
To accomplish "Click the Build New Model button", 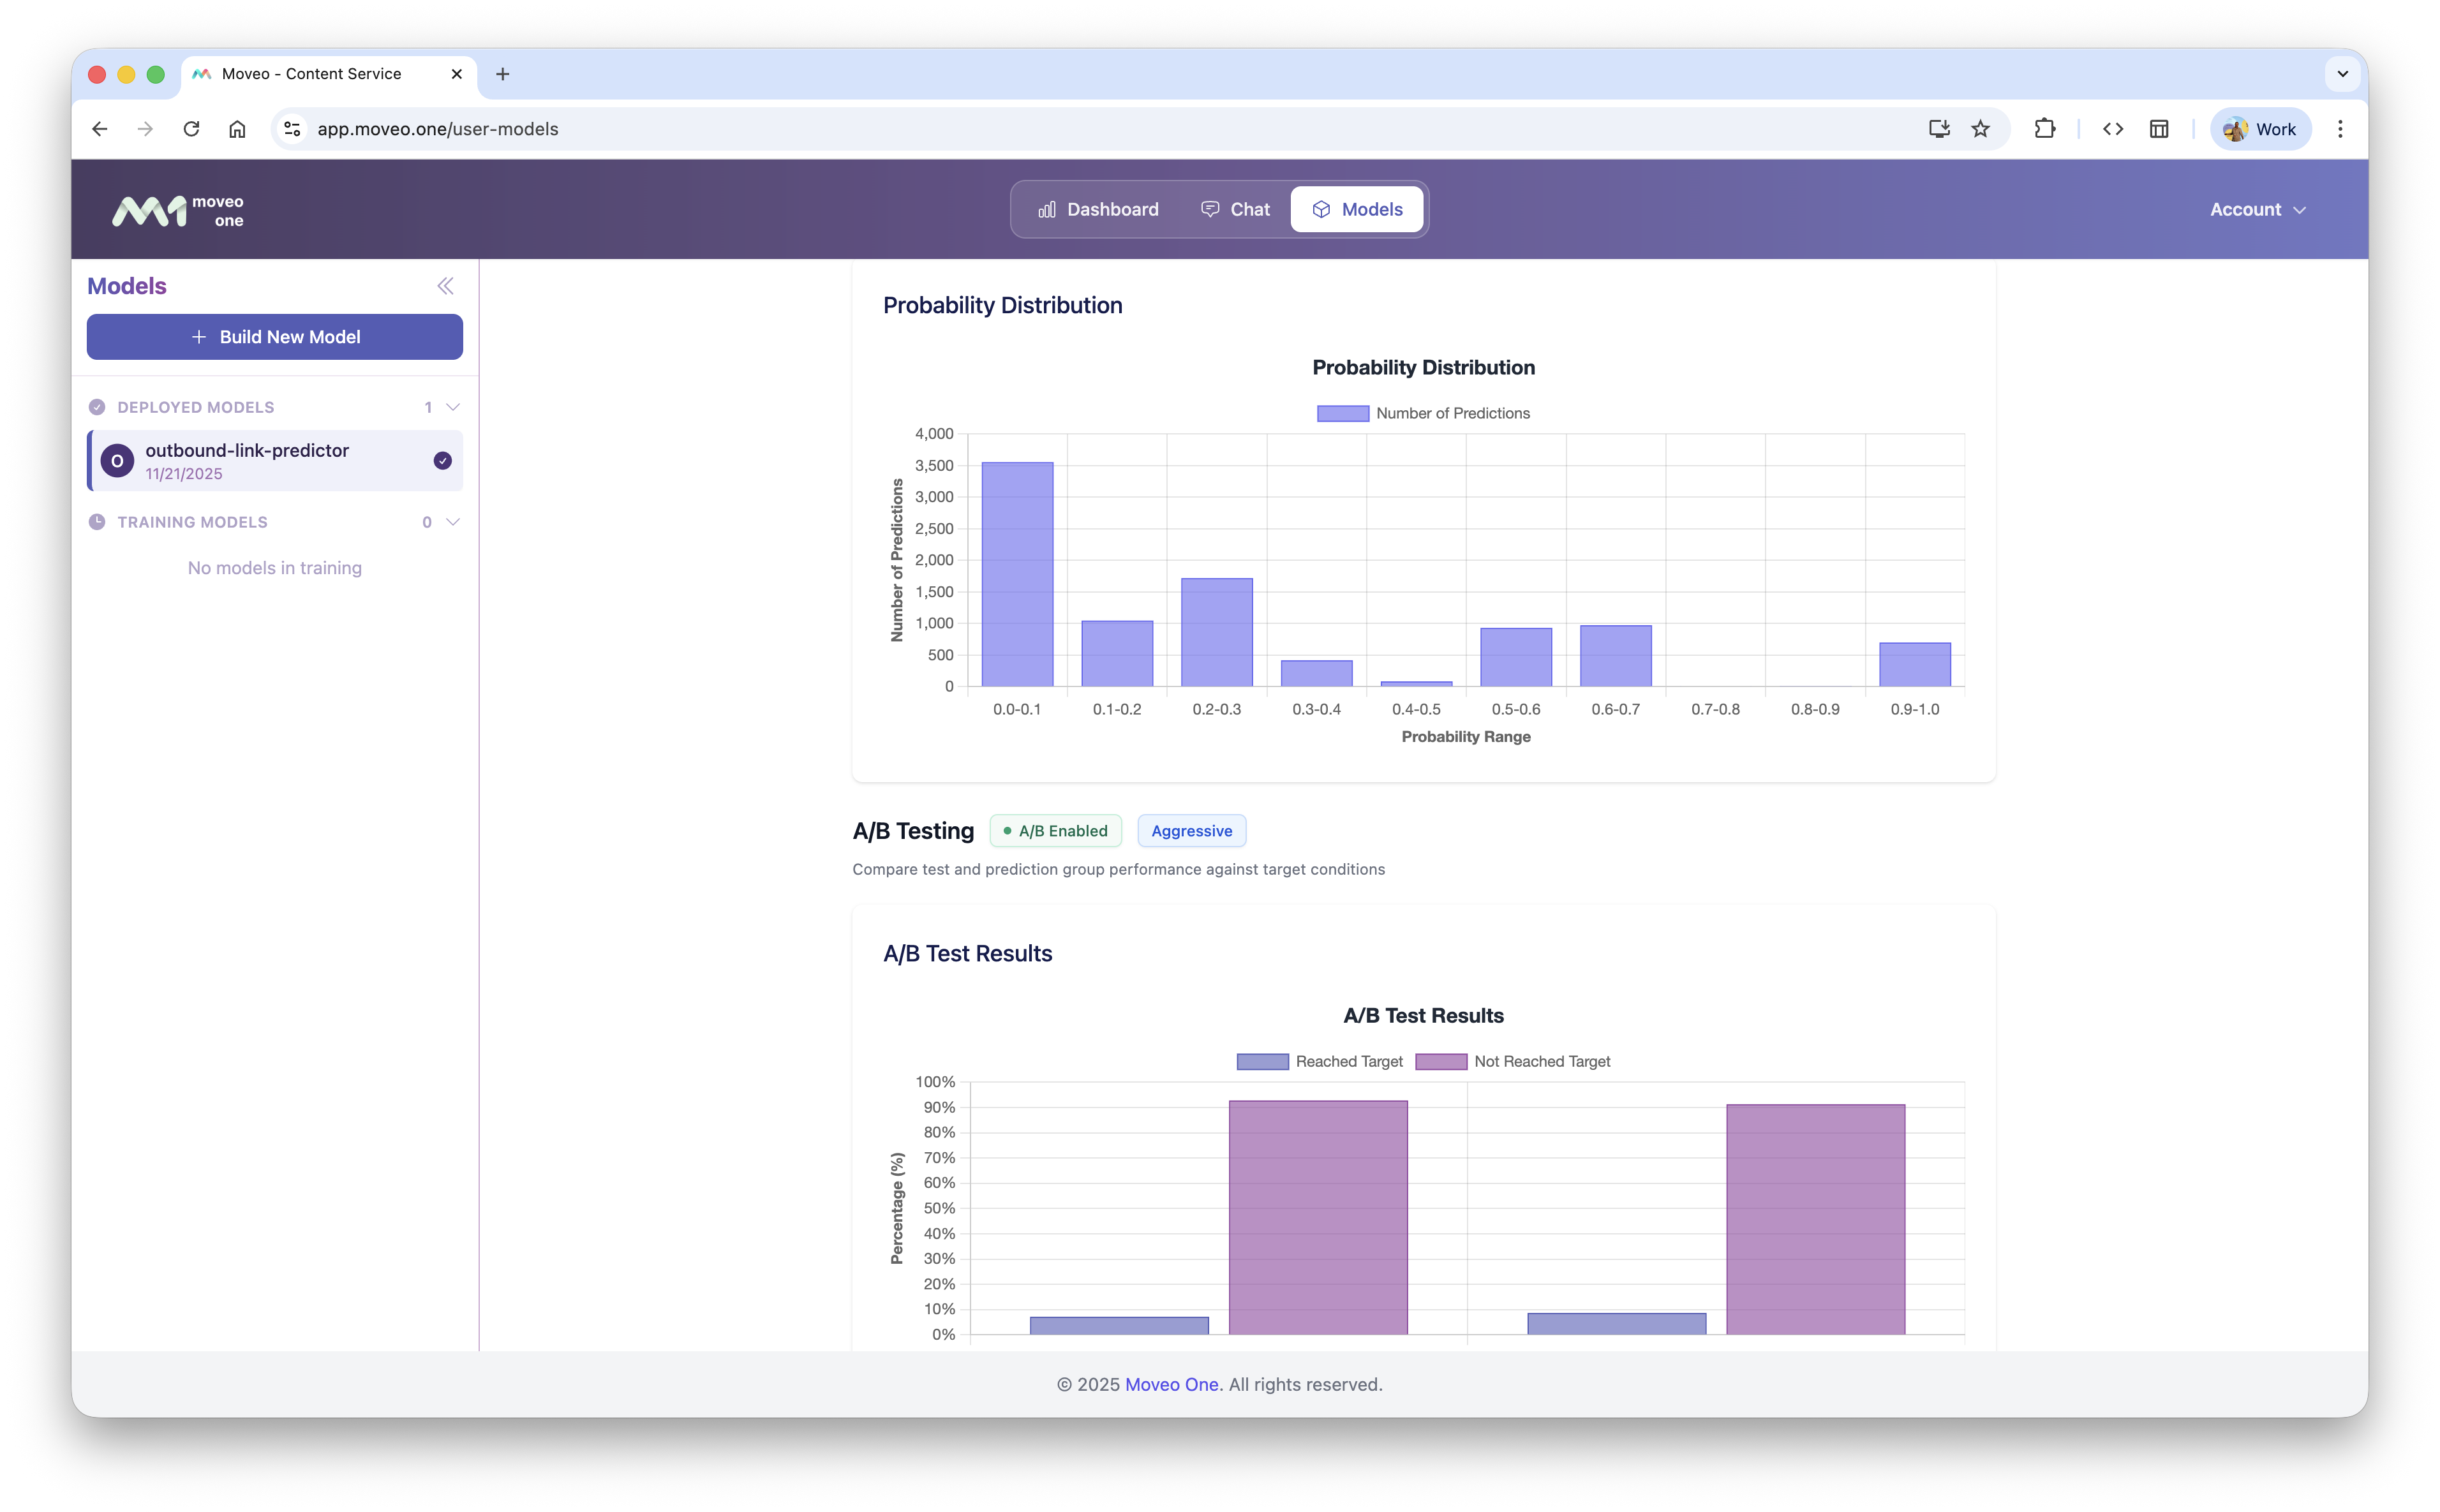I will coord(275,337).
